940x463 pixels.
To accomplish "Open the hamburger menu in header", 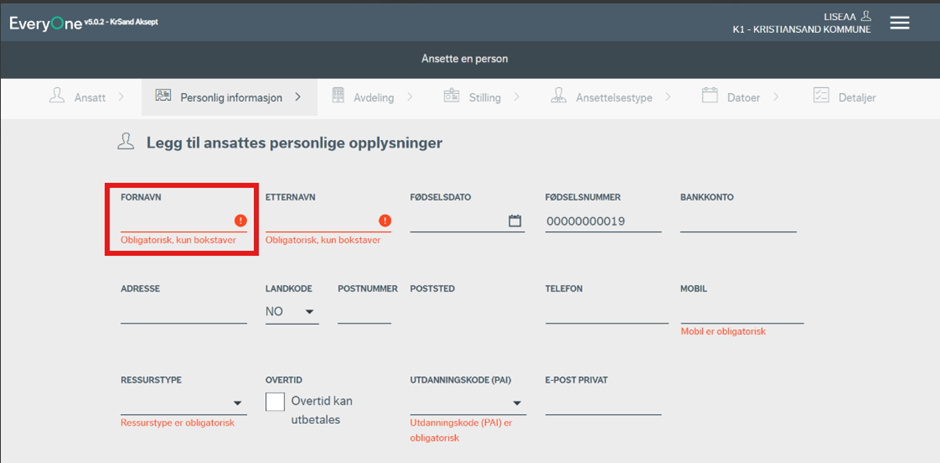I will click(x=899, y=23).
